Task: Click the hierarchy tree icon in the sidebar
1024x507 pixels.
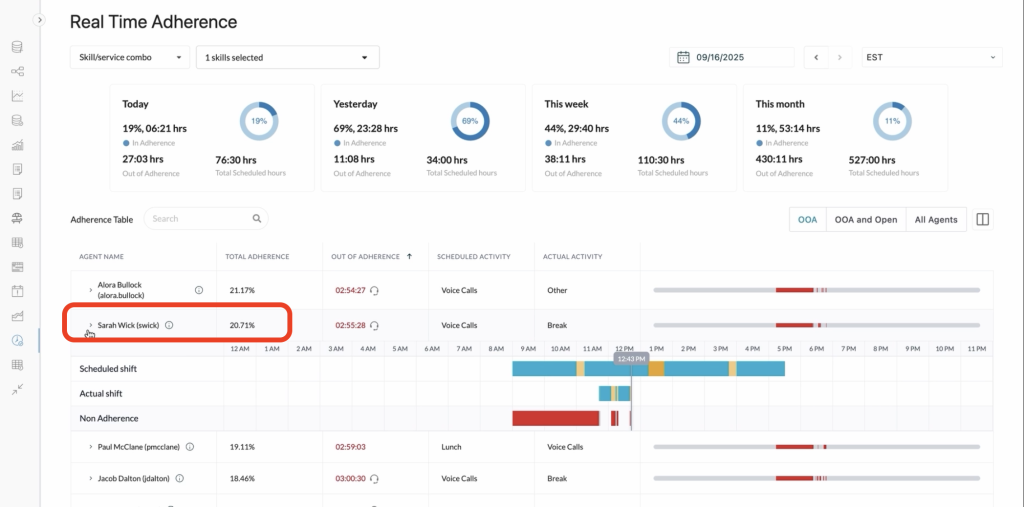Action: pos(17,72)
